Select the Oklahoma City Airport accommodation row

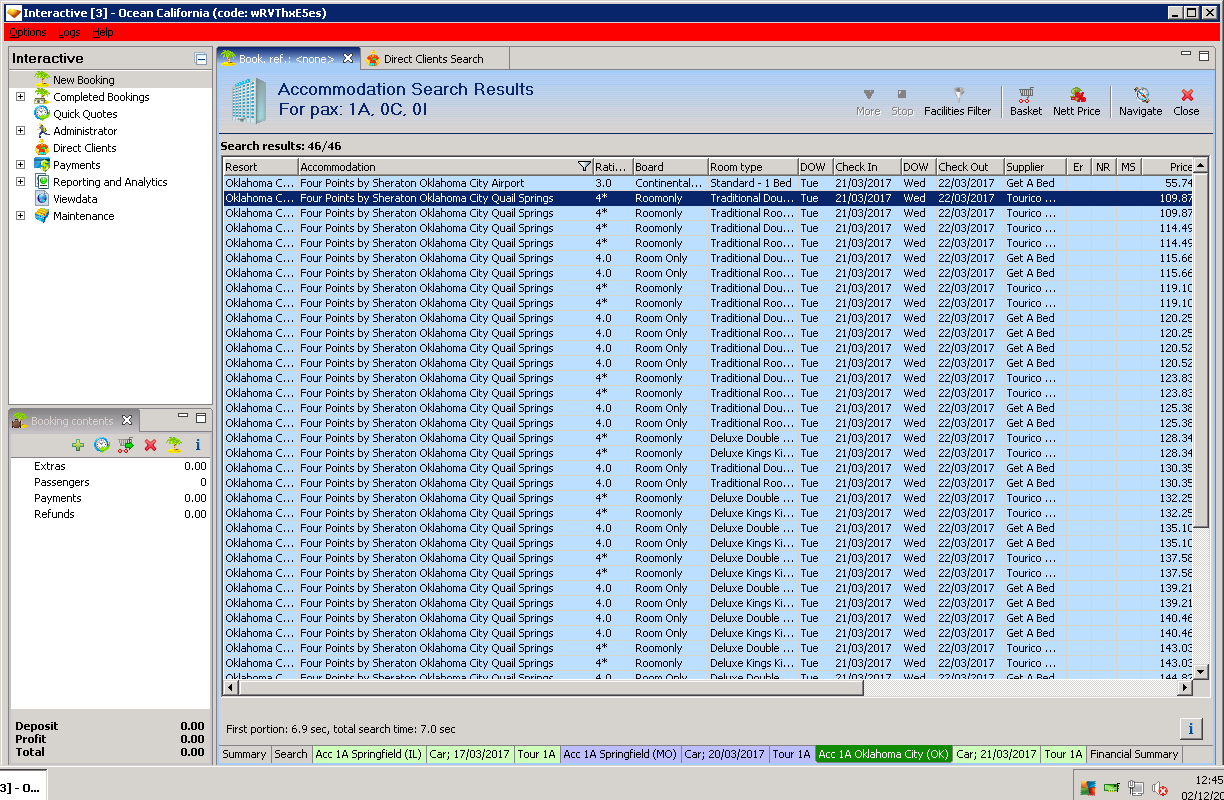click(708, 183)
